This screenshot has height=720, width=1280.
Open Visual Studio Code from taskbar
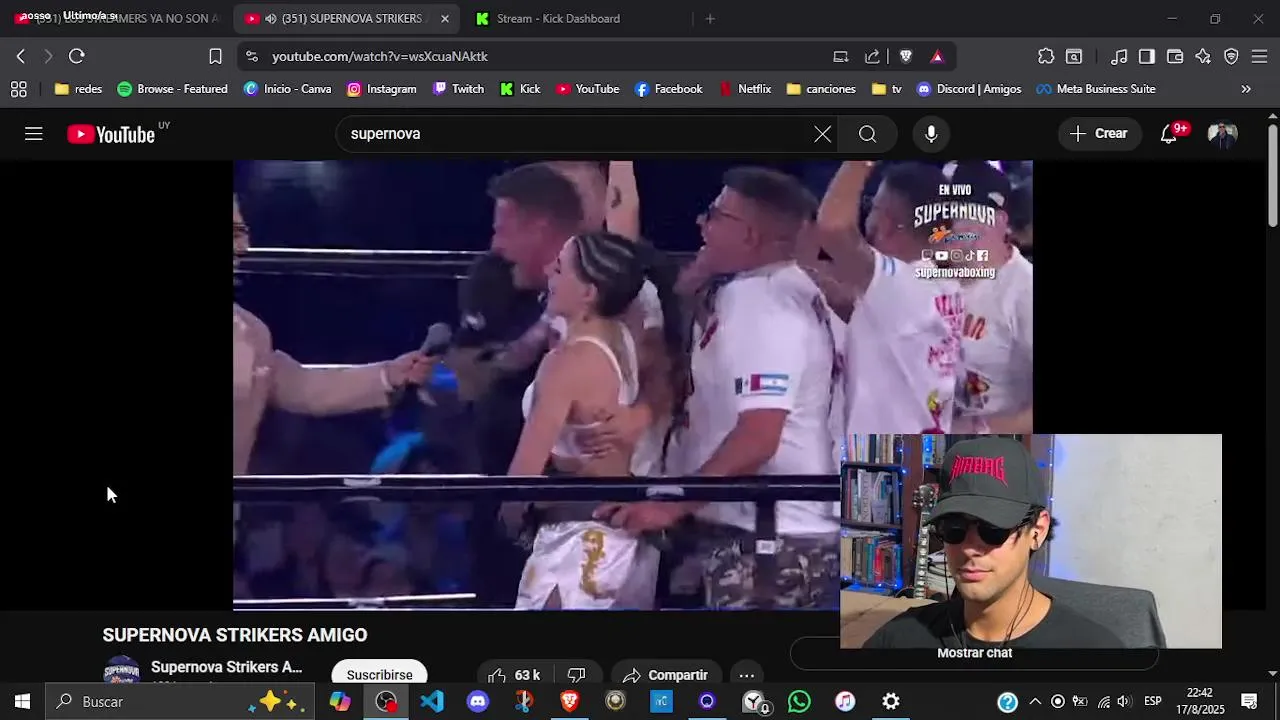[x=432, y=702]
